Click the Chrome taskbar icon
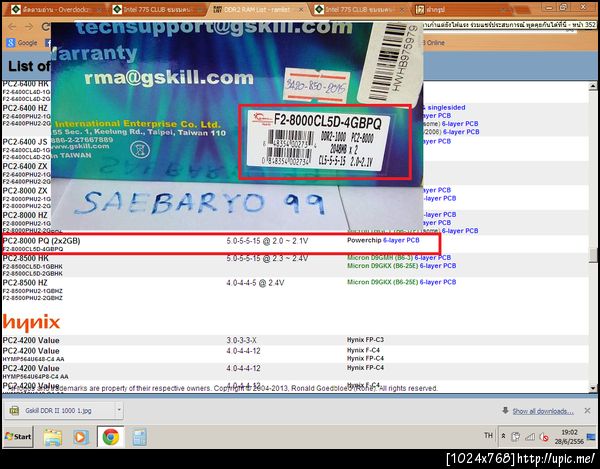 coord(111,437)
